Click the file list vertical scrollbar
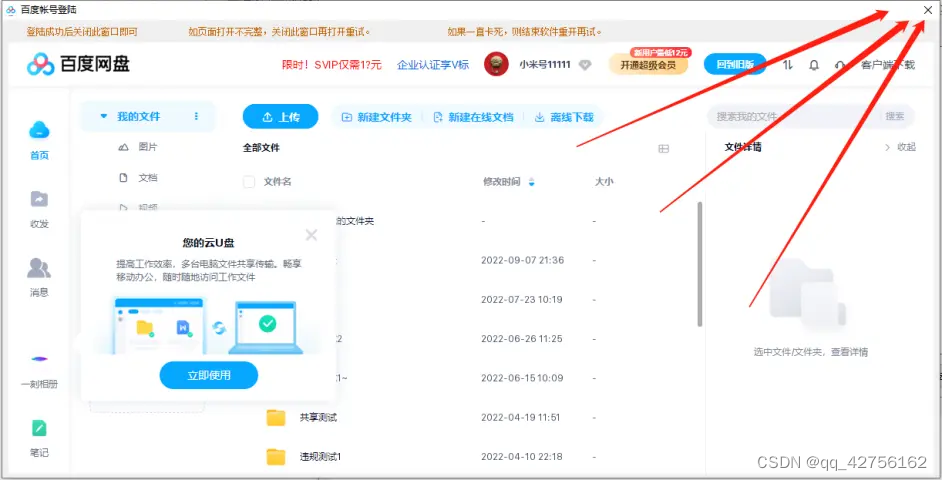The height and width of the screenshot is (480, 942). click(700, 264)
